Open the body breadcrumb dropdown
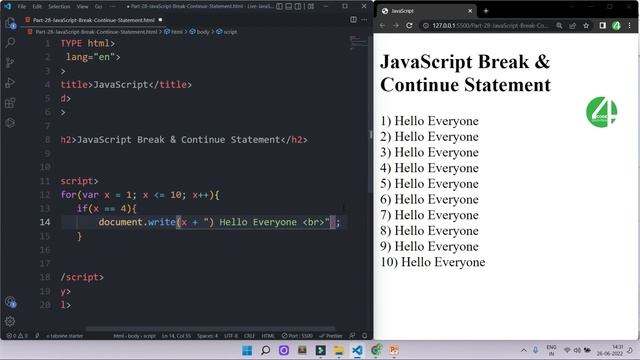Screen dimensions: 640x360 pos(200,32)
